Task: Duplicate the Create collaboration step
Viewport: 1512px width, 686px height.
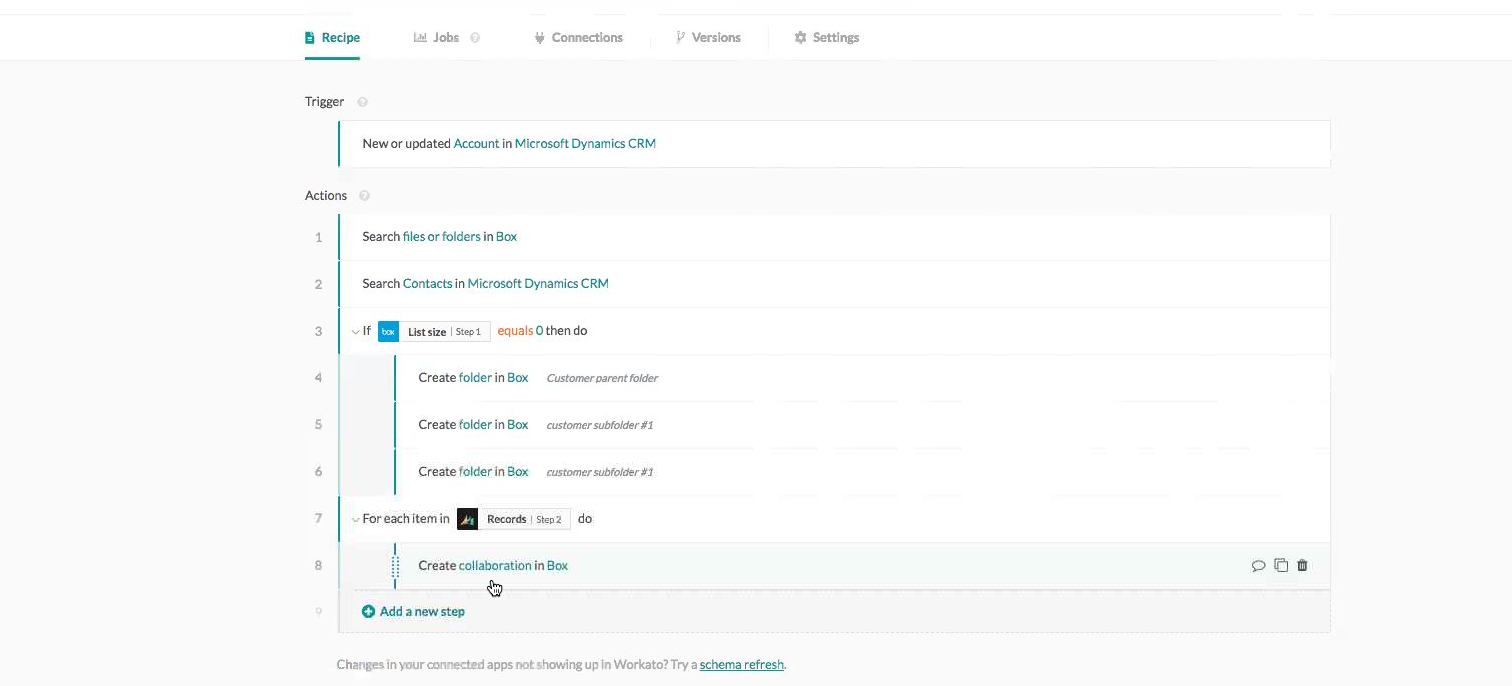Action: point(1281,566)
